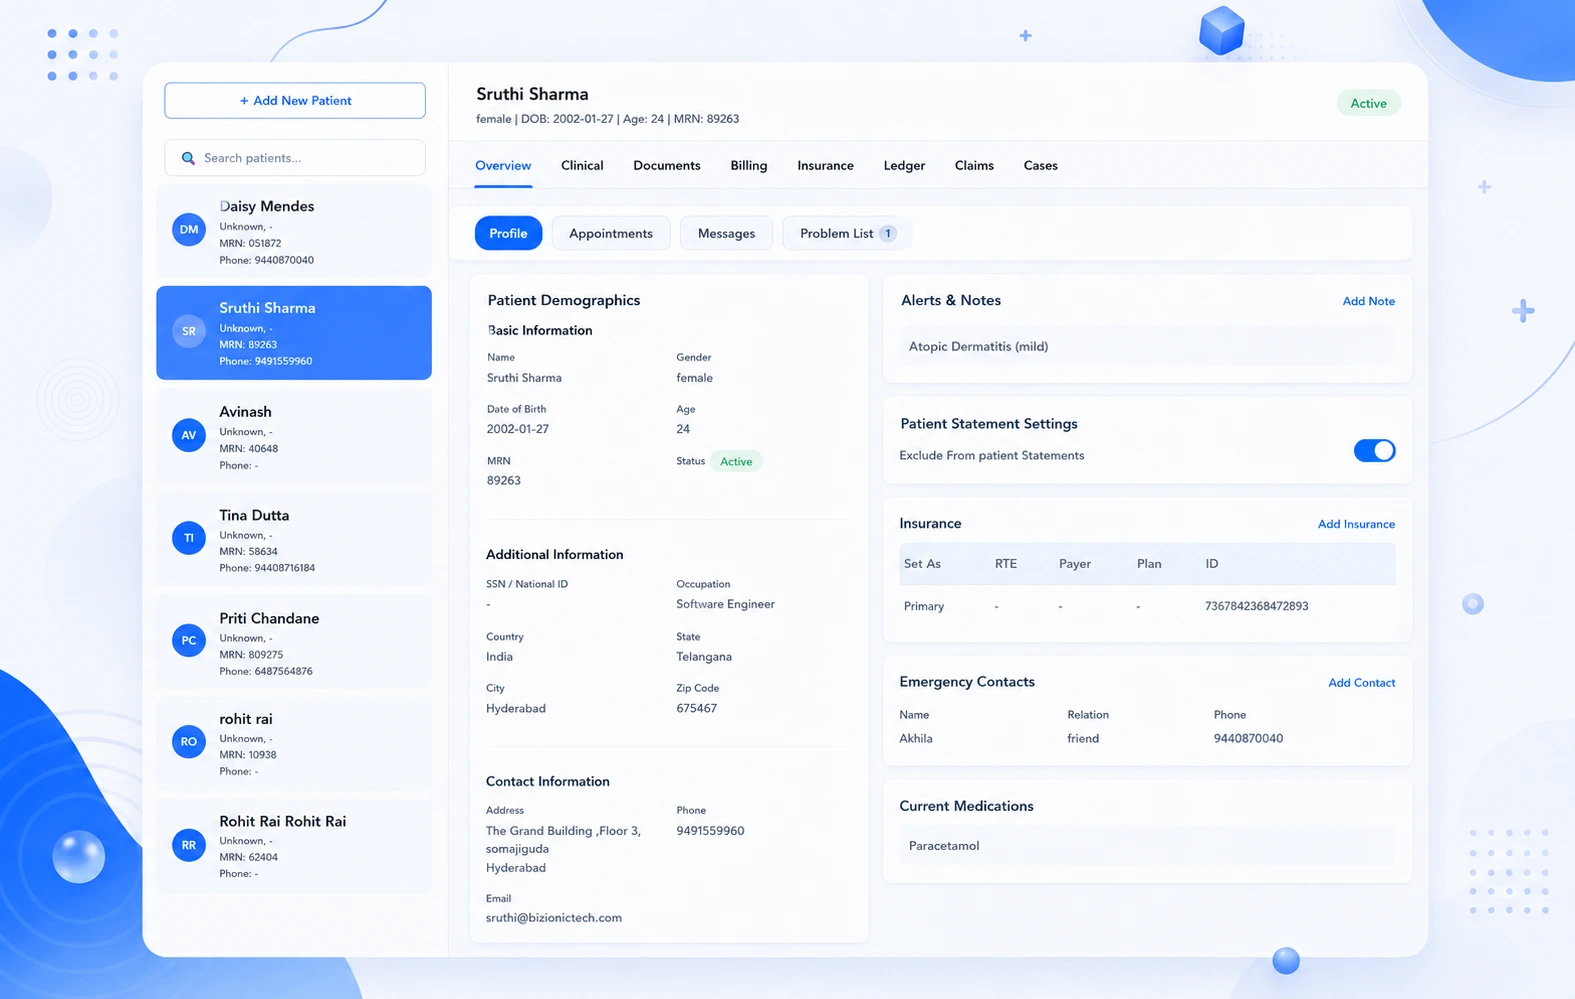1575x999 pixels.
Task: Click City value Hyderabad
Action: coord(516,708)
